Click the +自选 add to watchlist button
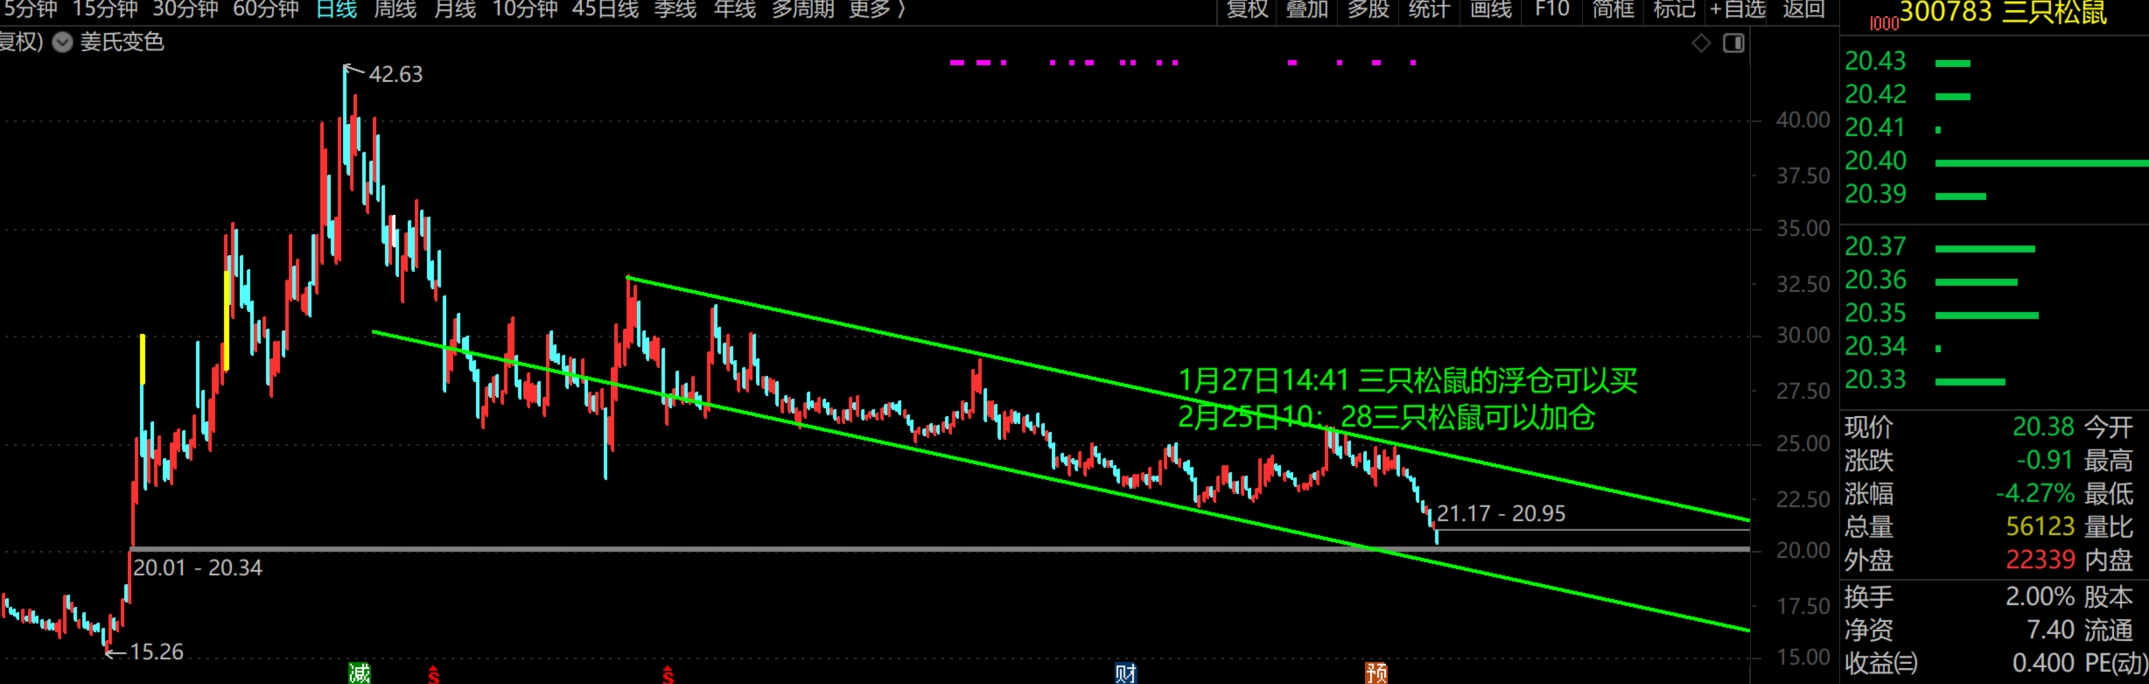Image resolution: width=2149 pixels, height=684 pixels. tap(1738, 10)
